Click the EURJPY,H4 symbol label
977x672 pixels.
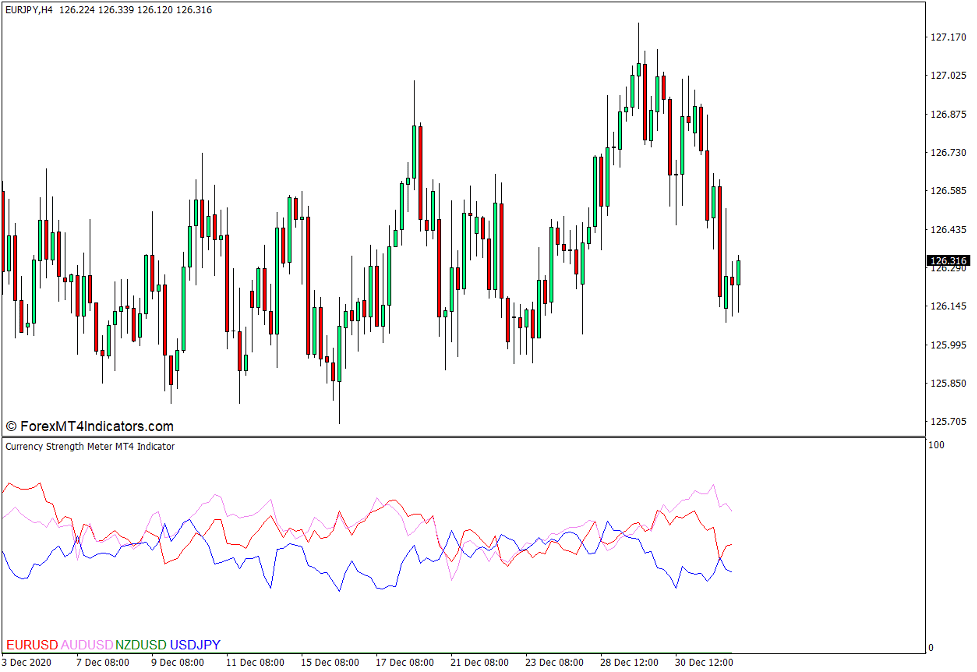coord(29,9)
